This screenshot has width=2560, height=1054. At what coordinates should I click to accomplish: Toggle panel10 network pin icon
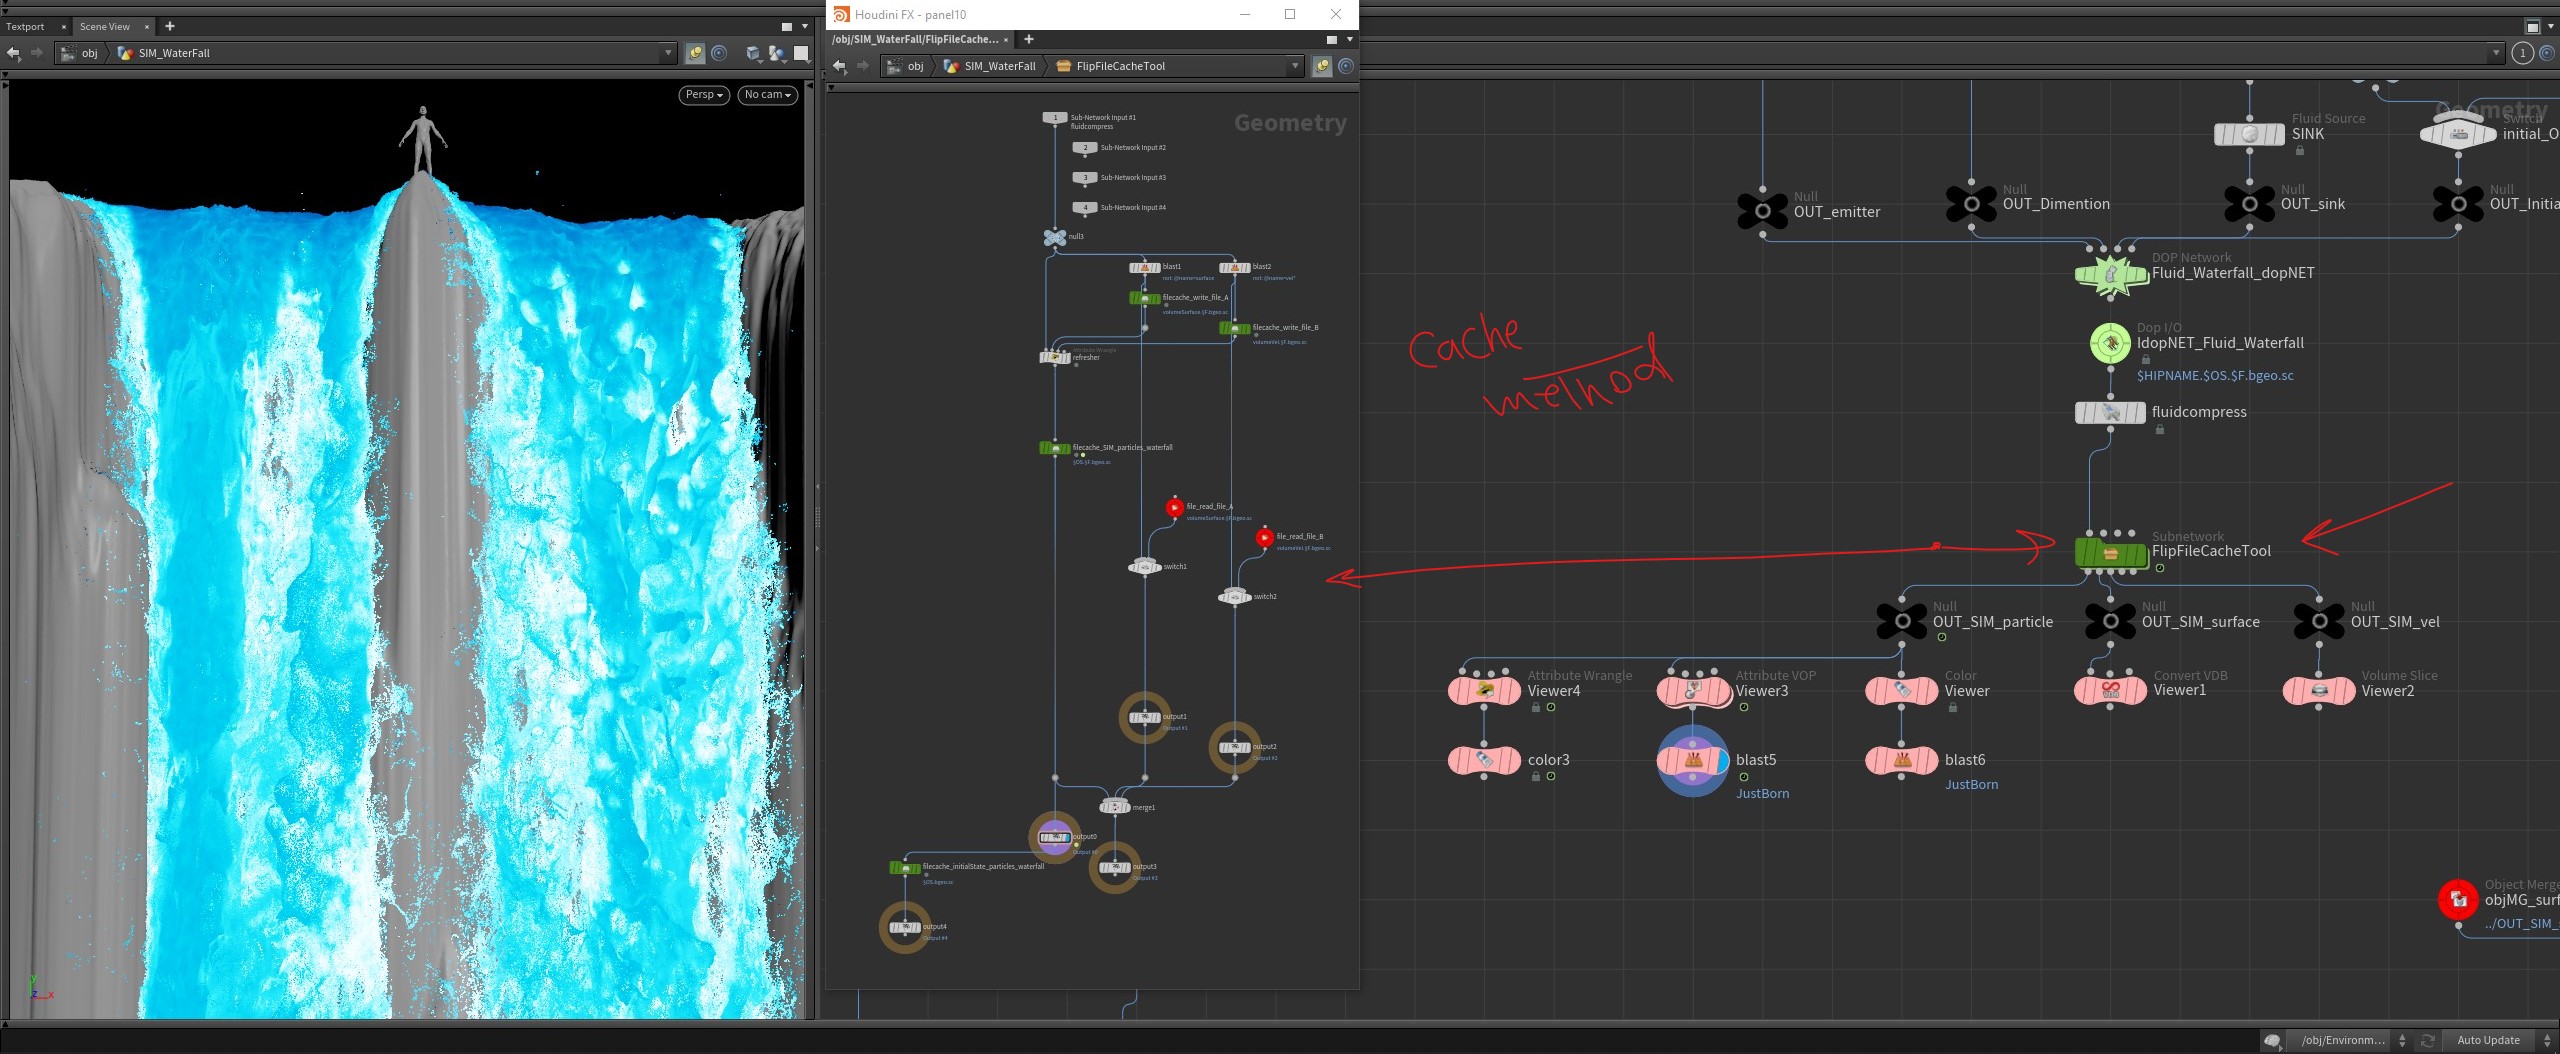[x=1322, y=66]
